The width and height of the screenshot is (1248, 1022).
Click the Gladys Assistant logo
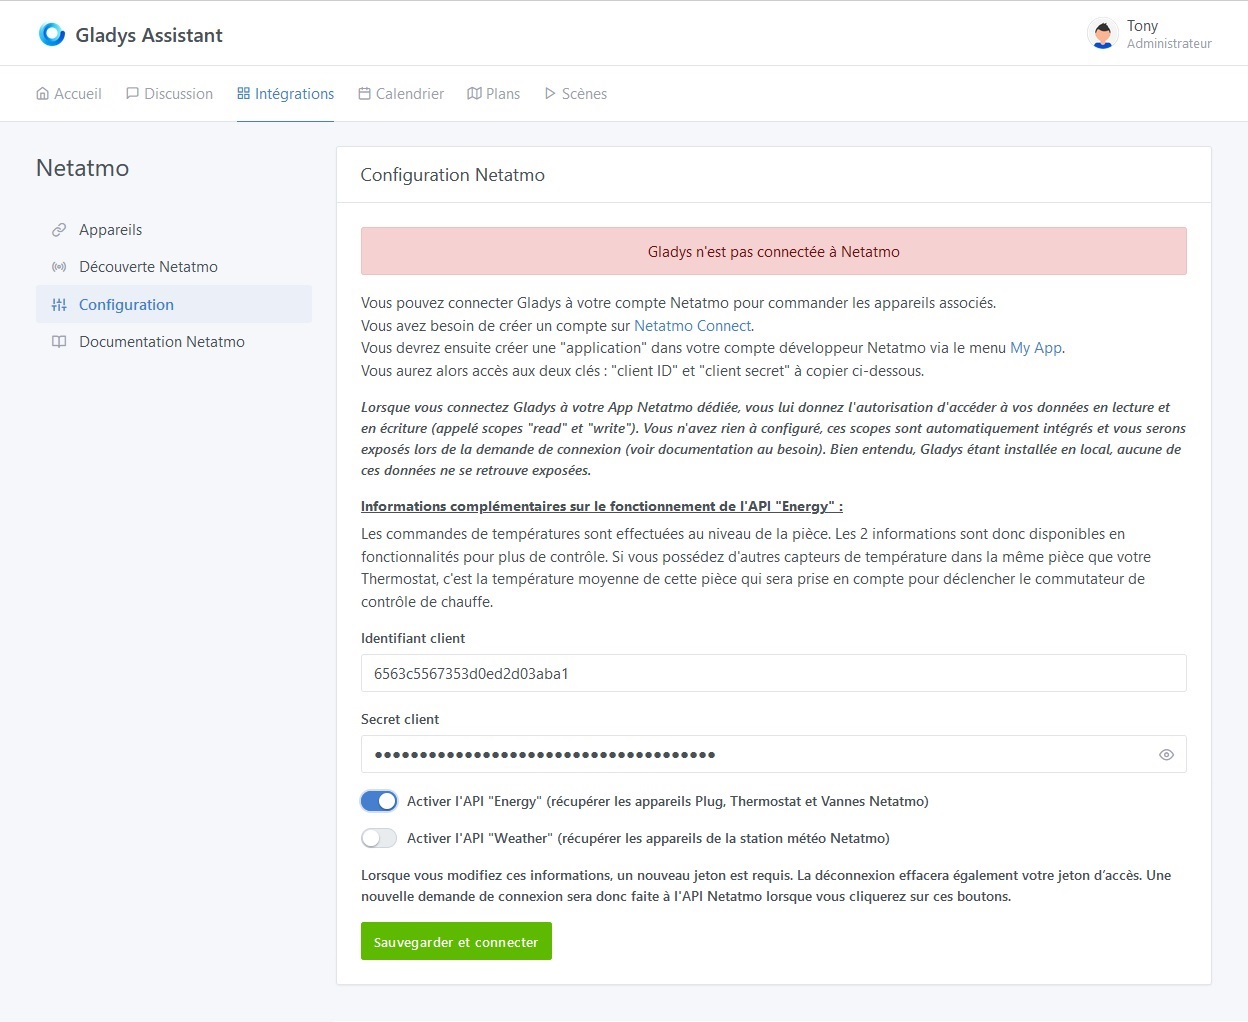(x=50, y=33)
